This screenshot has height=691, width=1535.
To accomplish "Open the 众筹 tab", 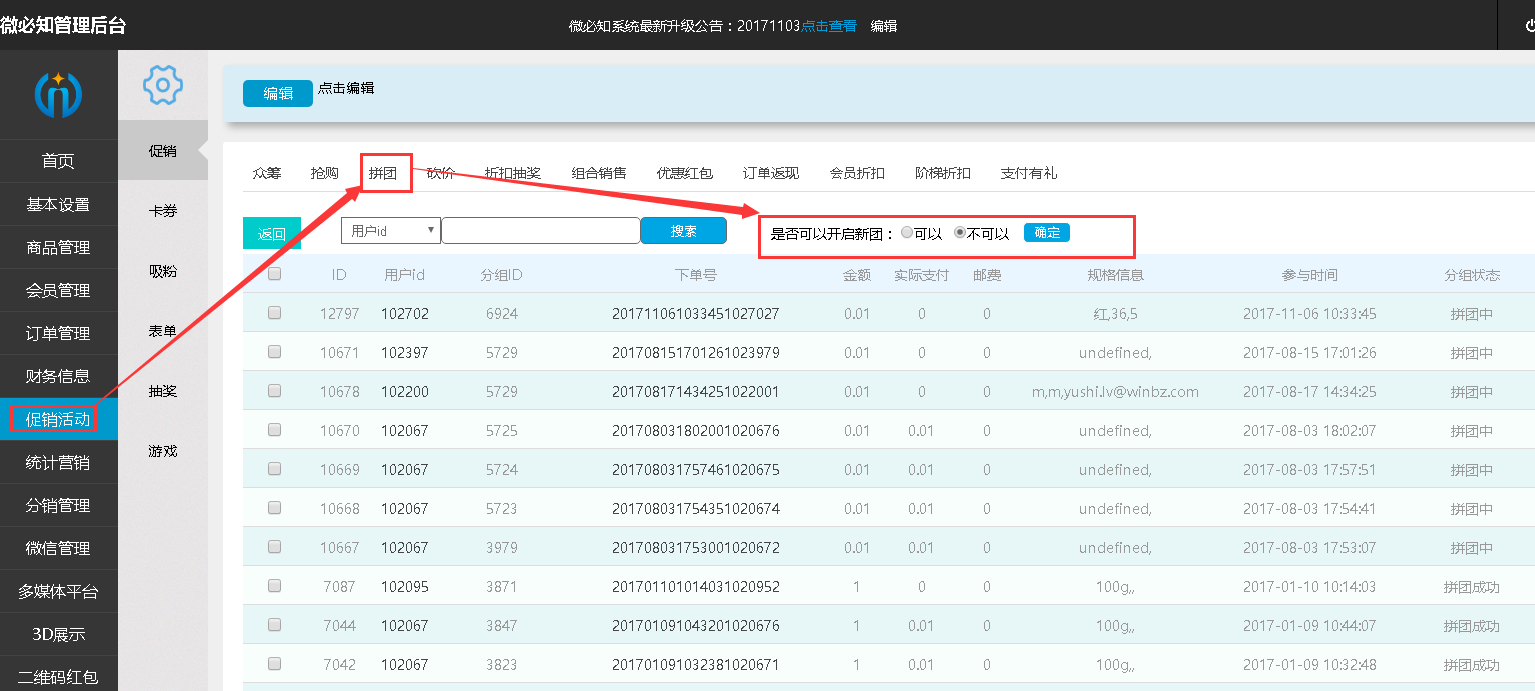I will 267,173.
